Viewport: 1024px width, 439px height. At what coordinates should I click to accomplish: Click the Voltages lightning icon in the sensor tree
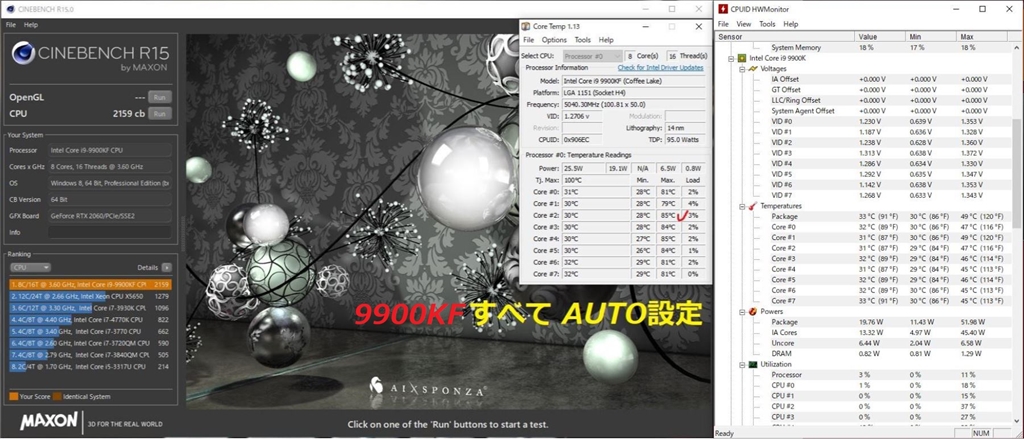(753, 68)
